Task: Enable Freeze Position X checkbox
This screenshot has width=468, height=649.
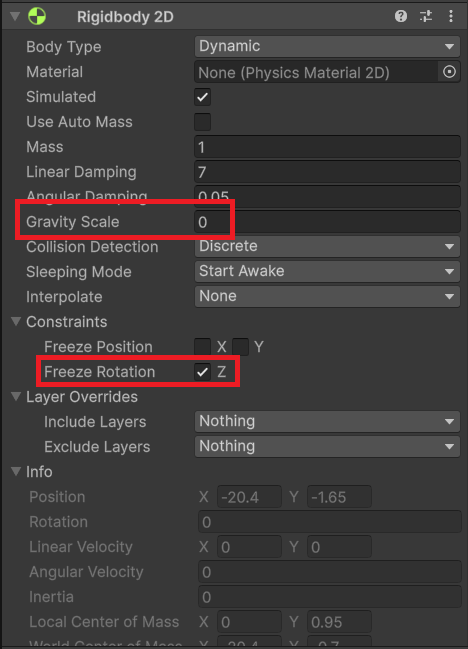Action: [202, 347]
